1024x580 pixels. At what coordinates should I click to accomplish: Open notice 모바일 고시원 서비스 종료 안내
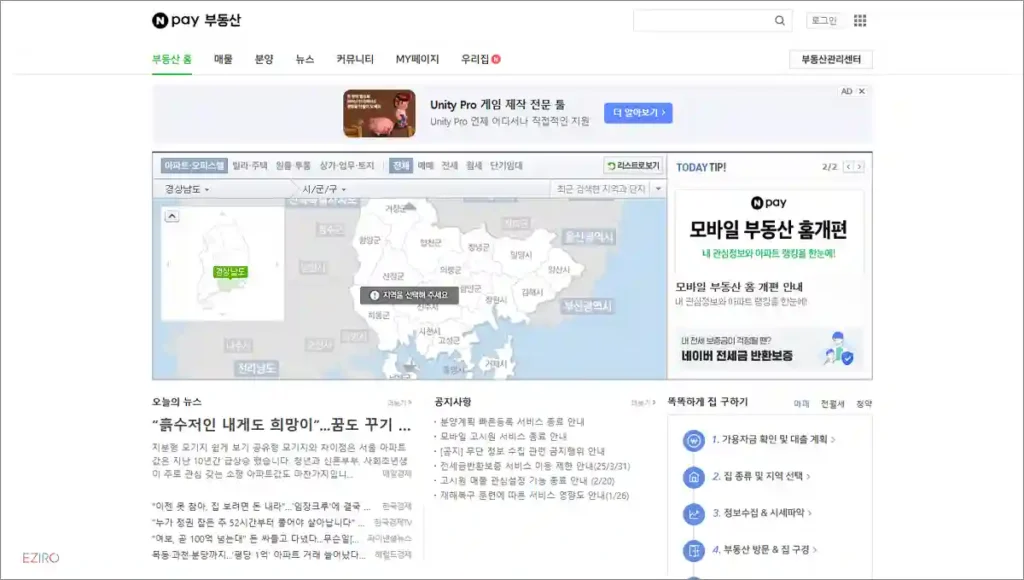click(x=504, y=436)
